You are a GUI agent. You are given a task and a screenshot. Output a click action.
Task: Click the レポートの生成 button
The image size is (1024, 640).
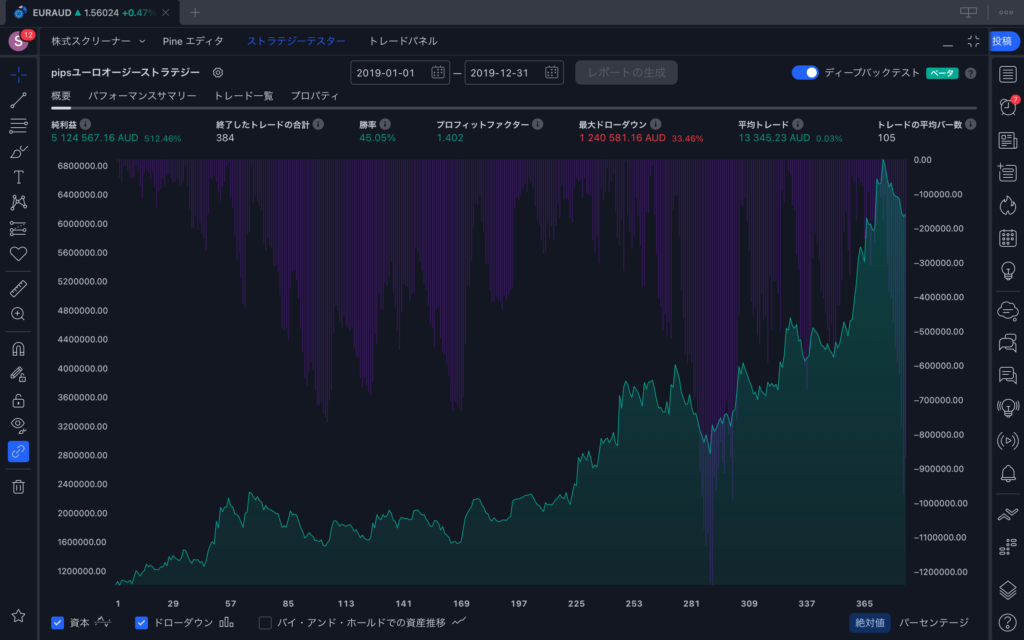(626, 72)
